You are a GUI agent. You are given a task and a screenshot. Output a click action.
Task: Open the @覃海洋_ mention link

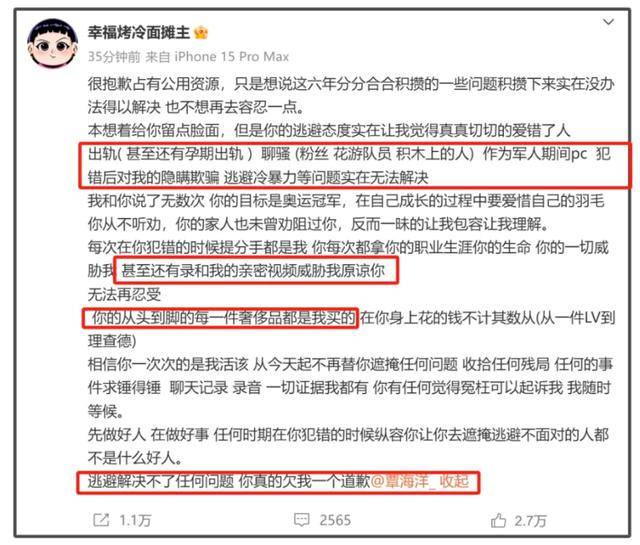tap(402, 482)
